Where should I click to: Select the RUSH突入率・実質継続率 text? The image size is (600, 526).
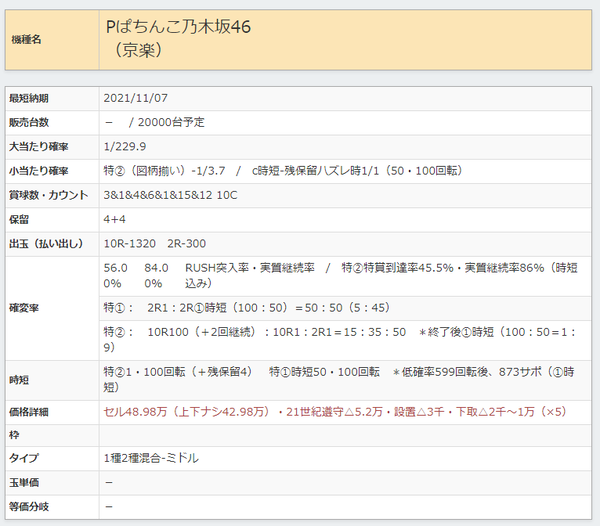coord(249,268)
